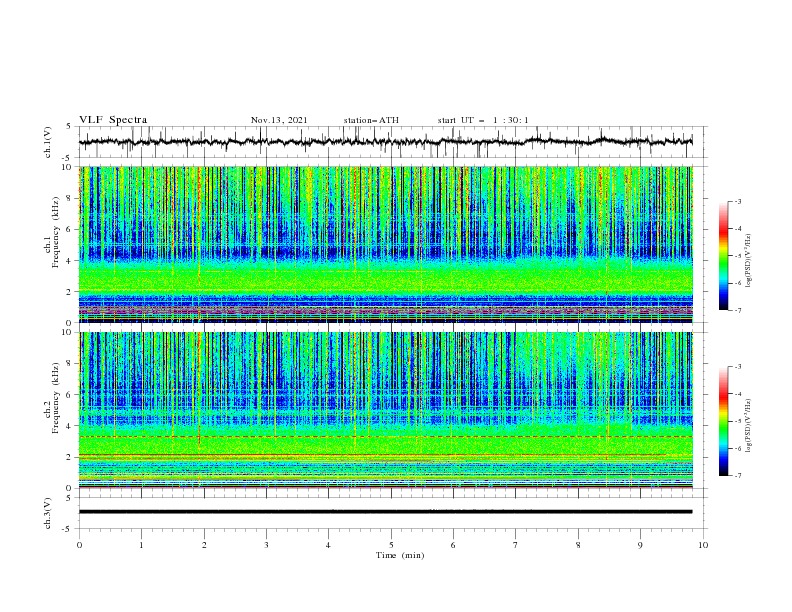This screenshot has width=792, height=612.
Task: Click time axis tick label "6"
Action: pyautogui.click(x=453, y=545)
